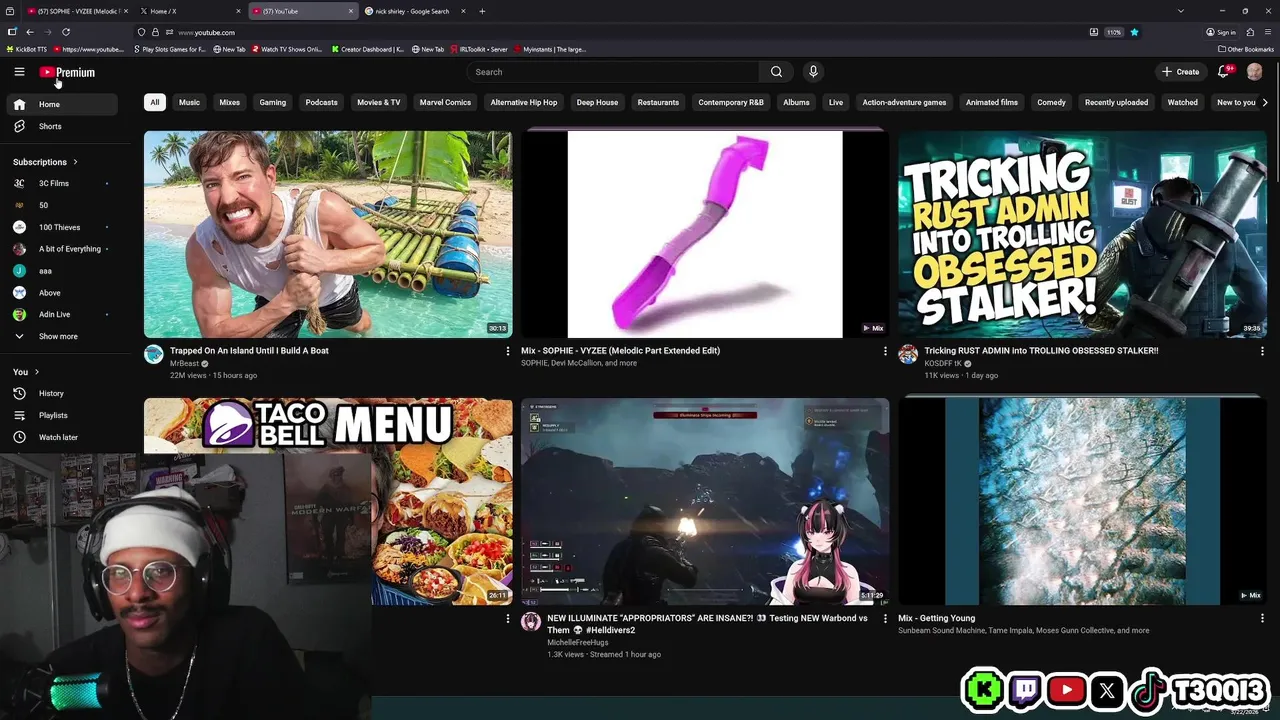This screenshot has width=1280, height=720.
Task: Click the YouTube Premium logo
Action: [x=67, y=72]
